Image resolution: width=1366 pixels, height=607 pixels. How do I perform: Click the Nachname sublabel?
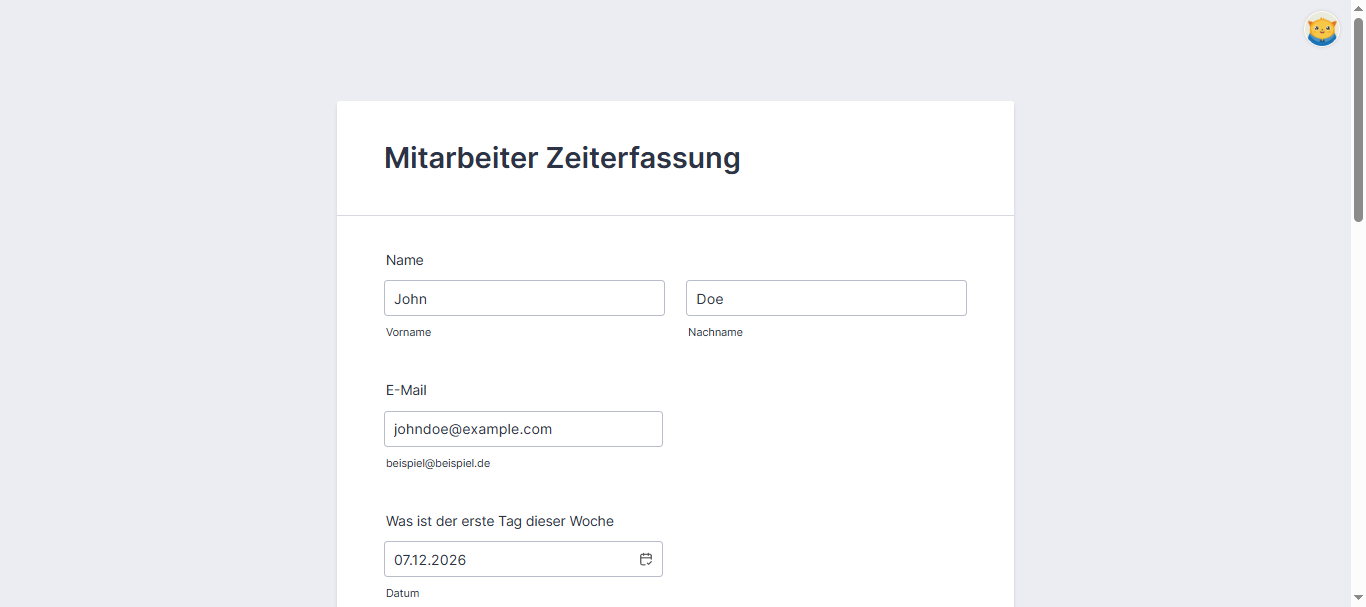[715, 332]
